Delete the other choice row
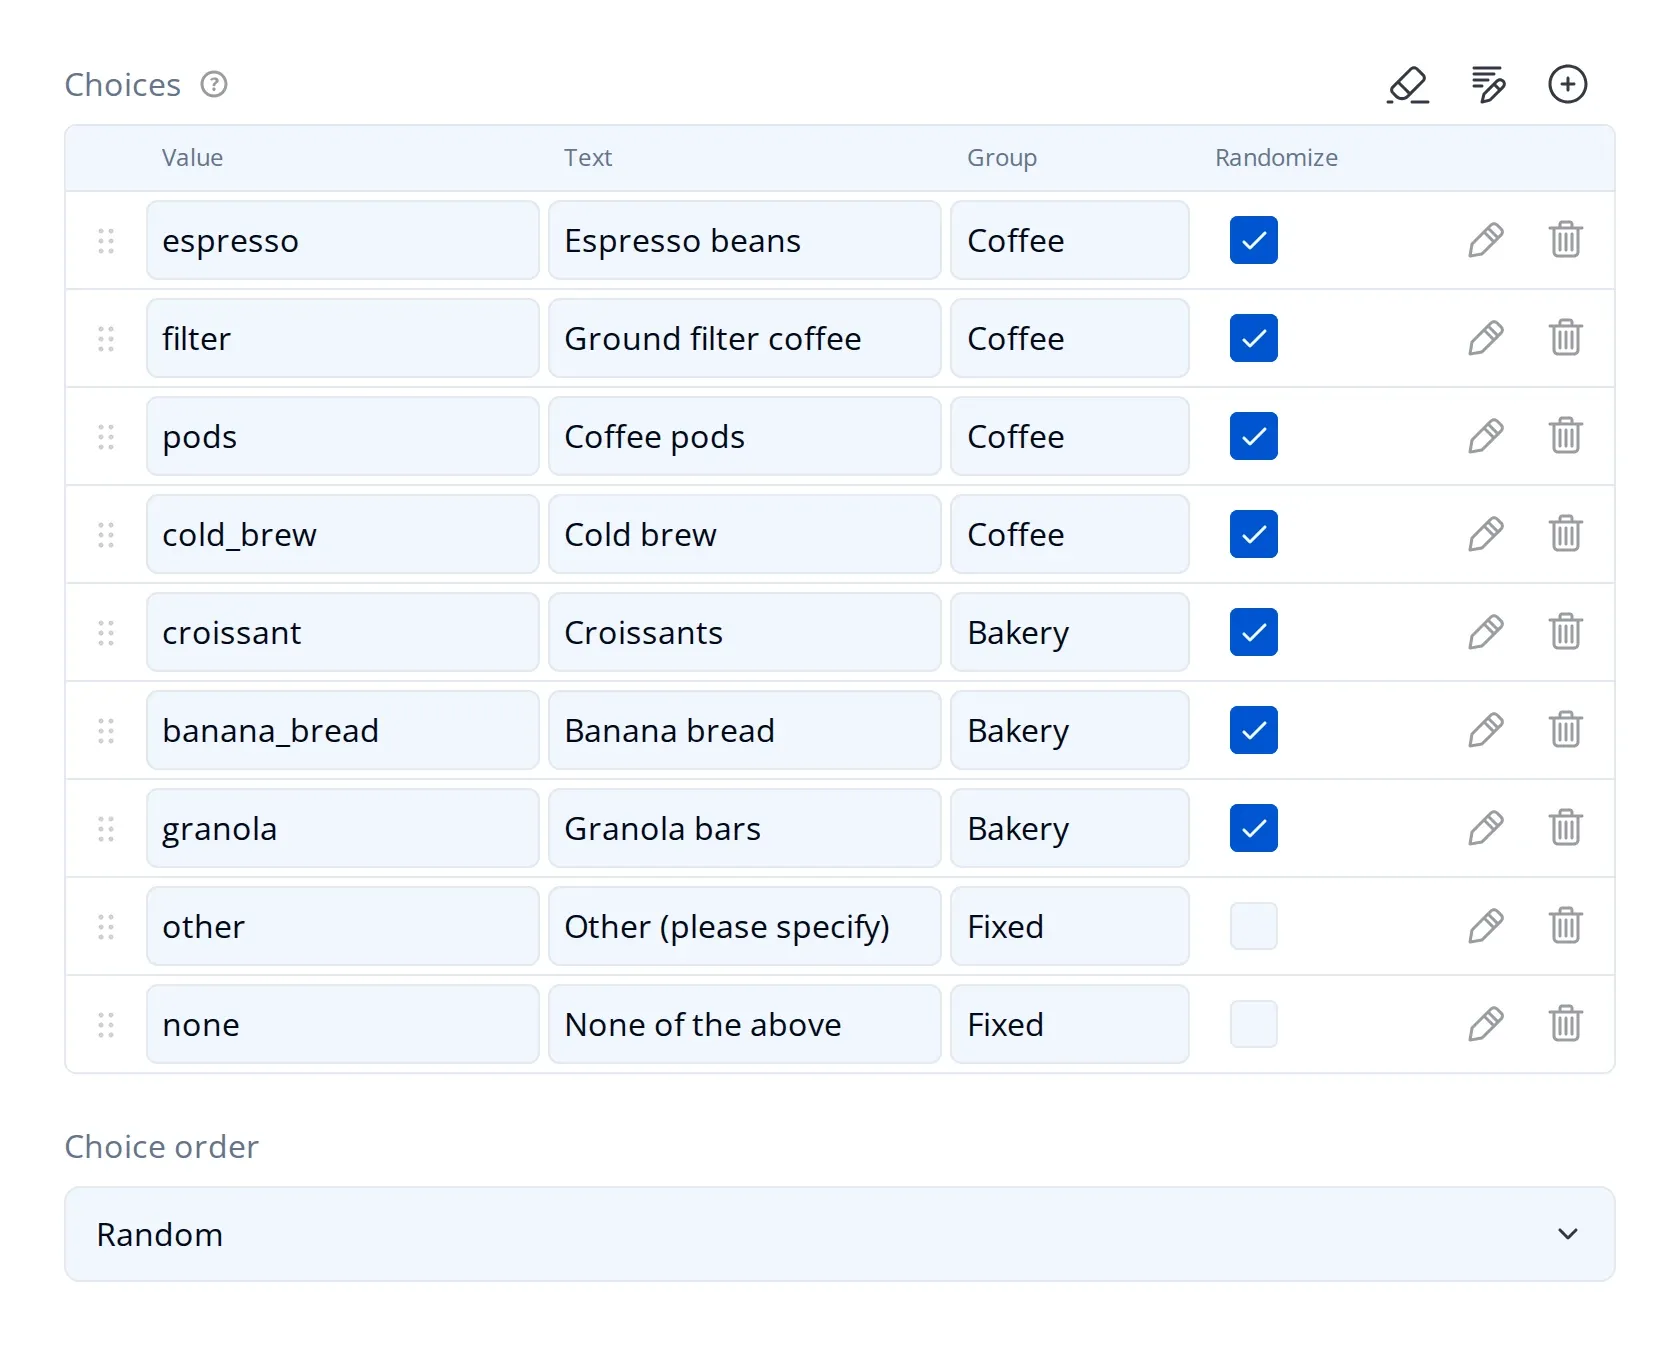 tap(1565, 926)
